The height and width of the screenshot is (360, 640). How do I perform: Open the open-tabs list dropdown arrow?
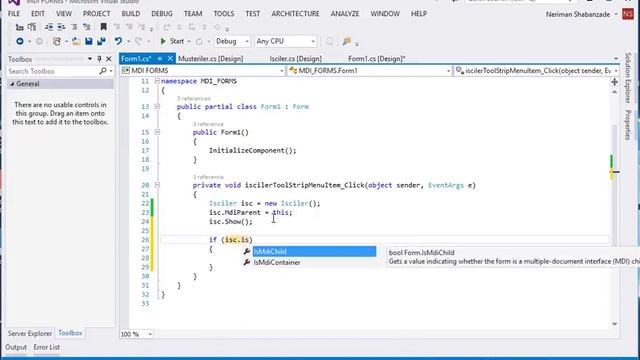tap(616, 59)
